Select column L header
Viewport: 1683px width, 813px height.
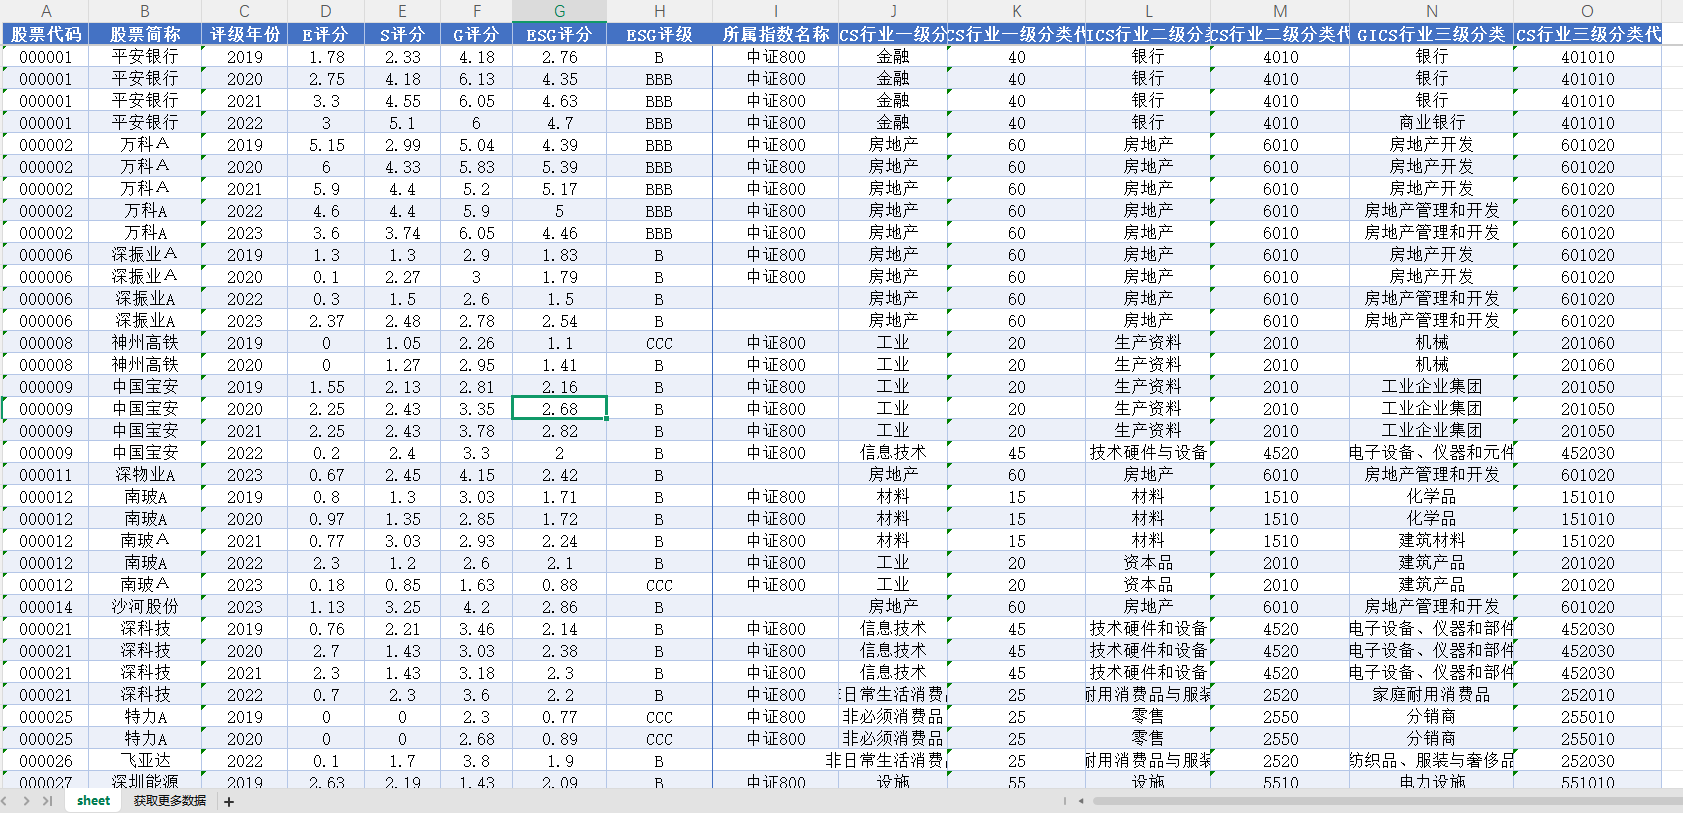1148,11
